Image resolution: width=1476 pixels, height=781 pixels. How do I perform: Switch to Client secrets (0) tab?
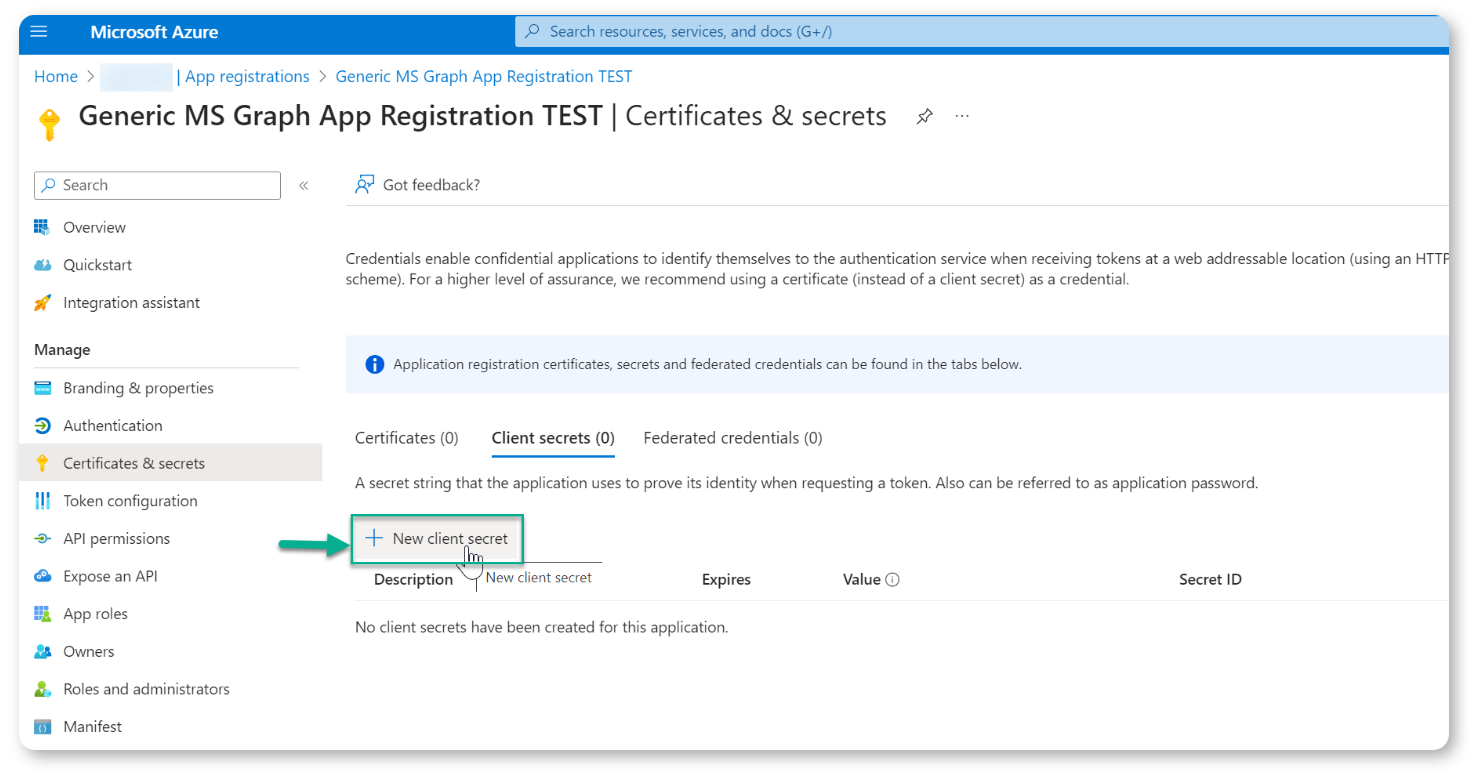click(553, 438)
